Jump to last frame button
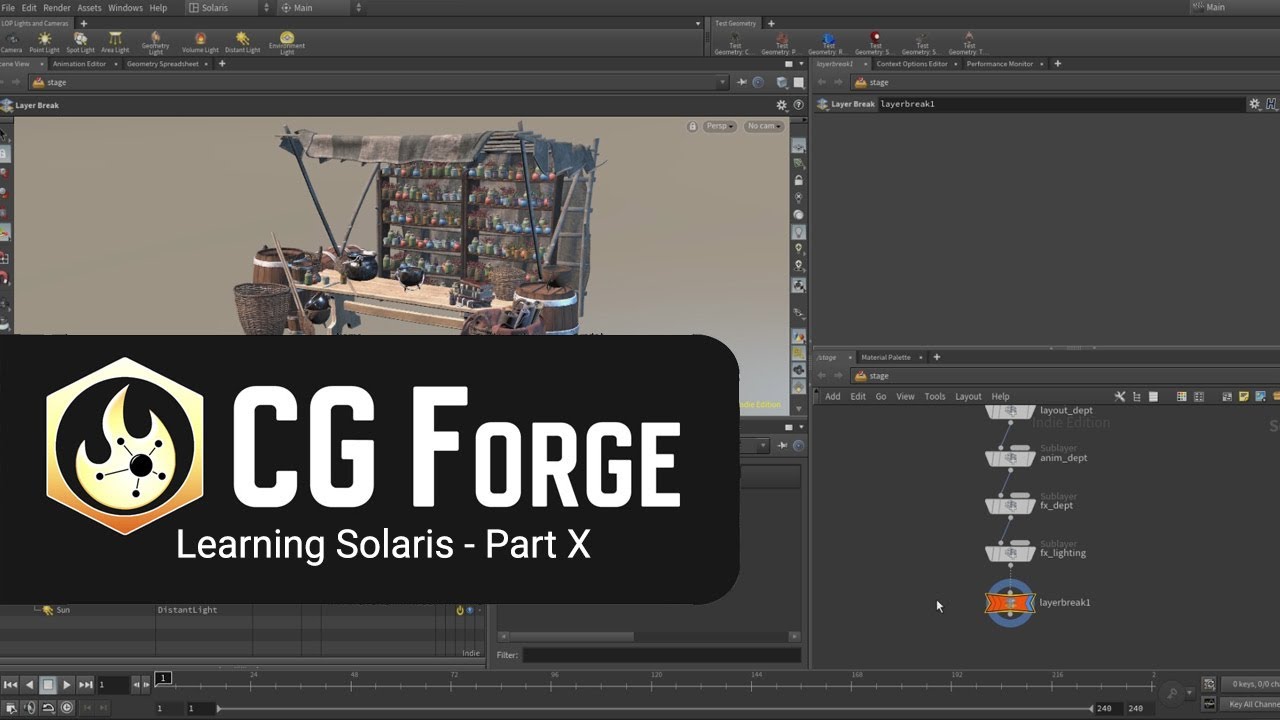Viewport: 1280px width, 720px height. pos(86,685)
